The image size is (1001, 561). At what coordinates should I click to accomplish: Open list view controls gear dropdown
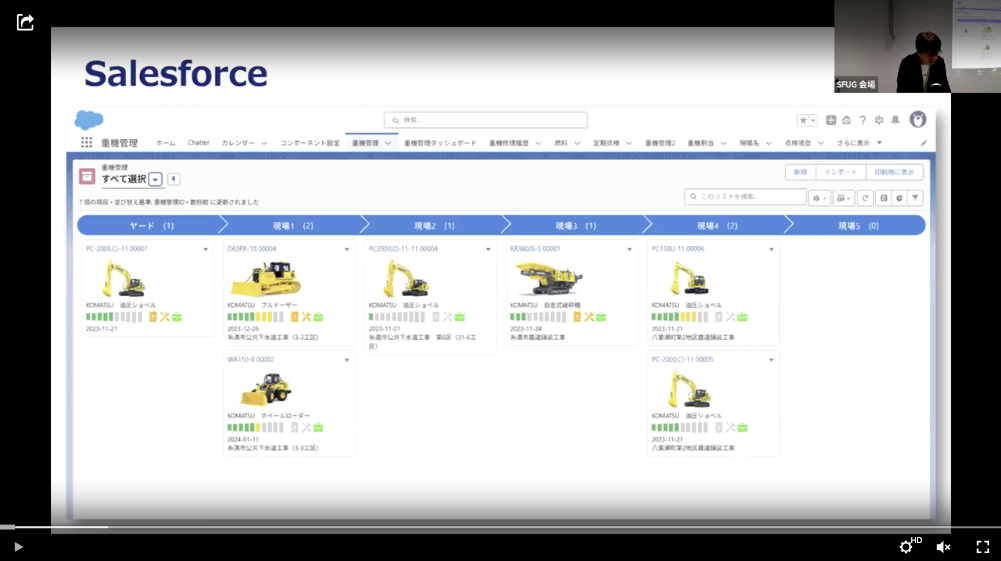[x=819, y=198]
